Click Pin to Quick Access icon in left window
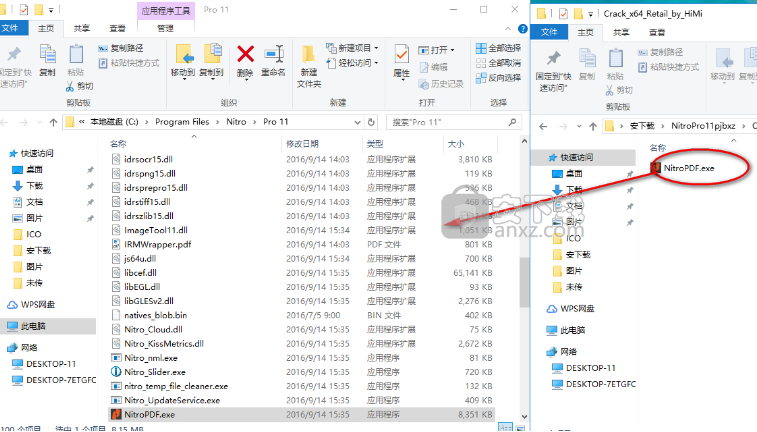757x432 pixels. tap(14, 55)
